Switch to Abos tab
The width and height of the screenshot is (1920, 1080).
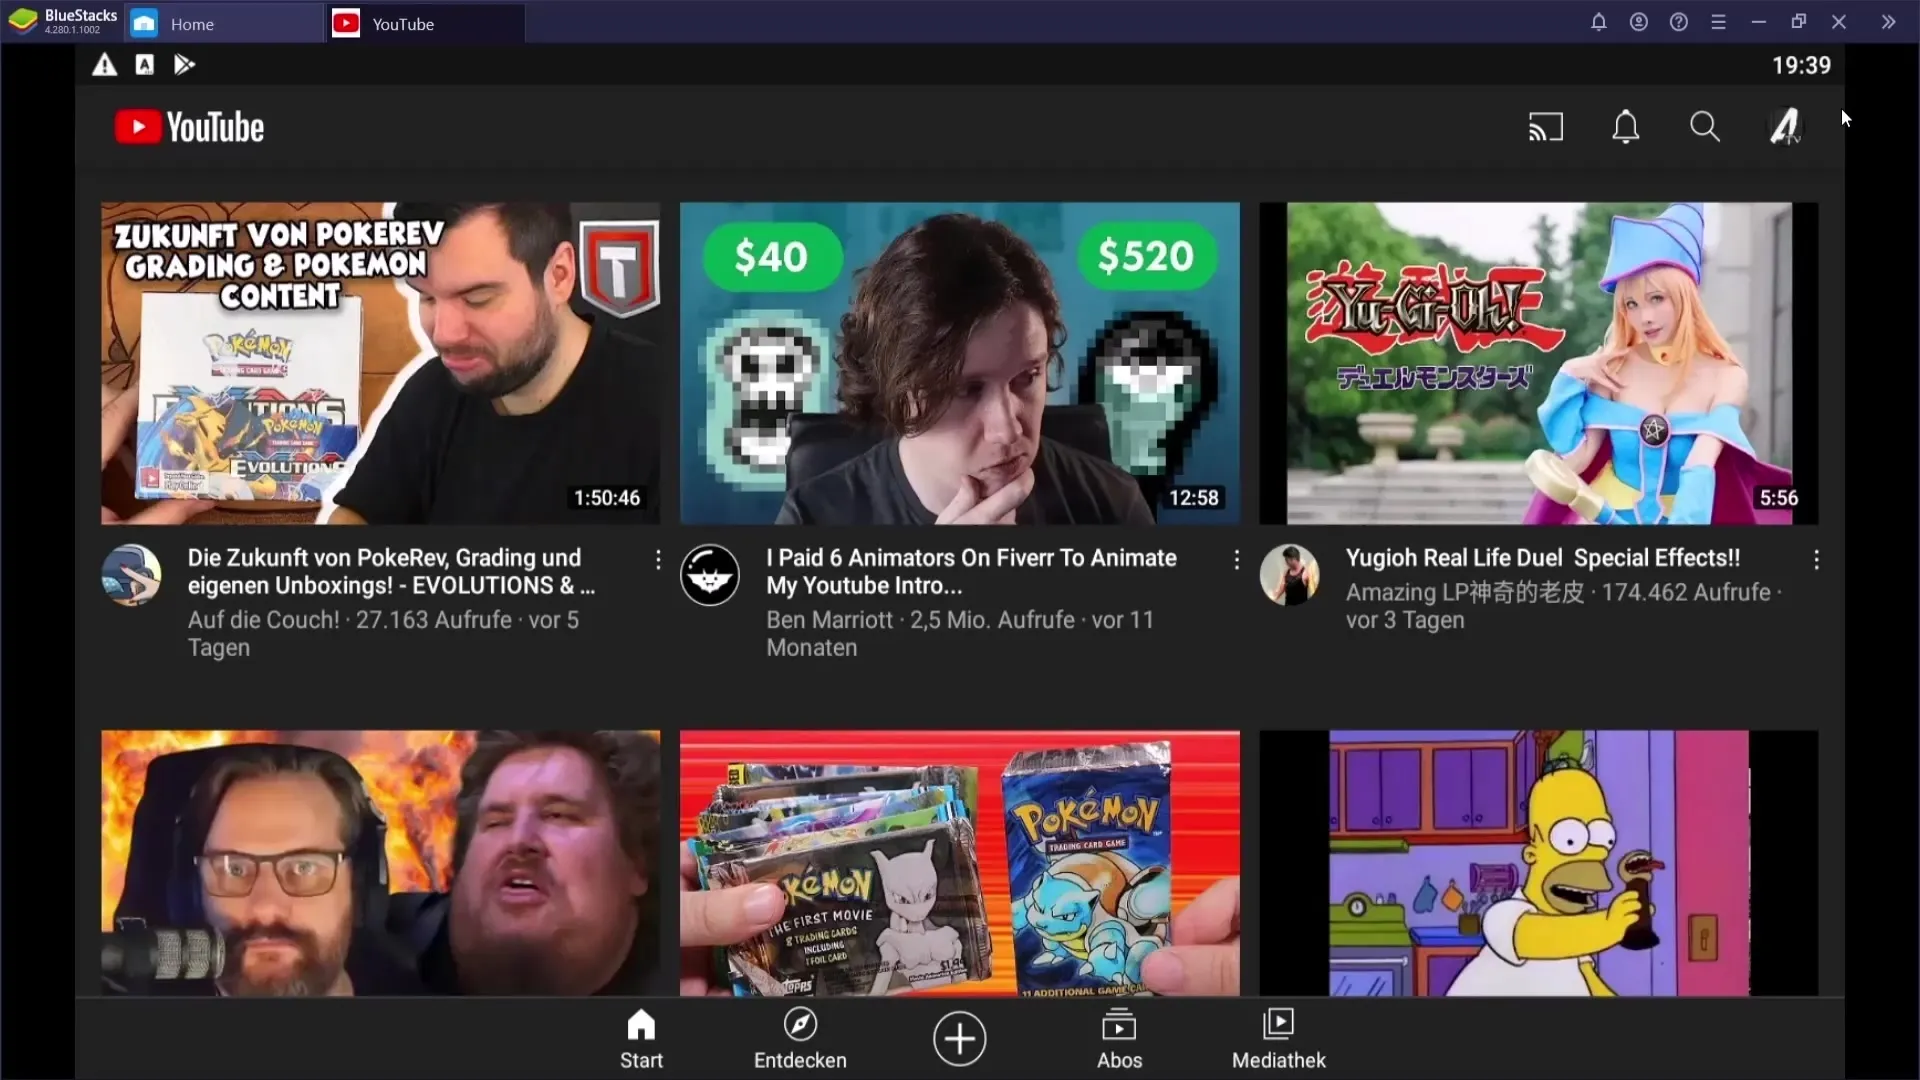tap(1119, 1039)
